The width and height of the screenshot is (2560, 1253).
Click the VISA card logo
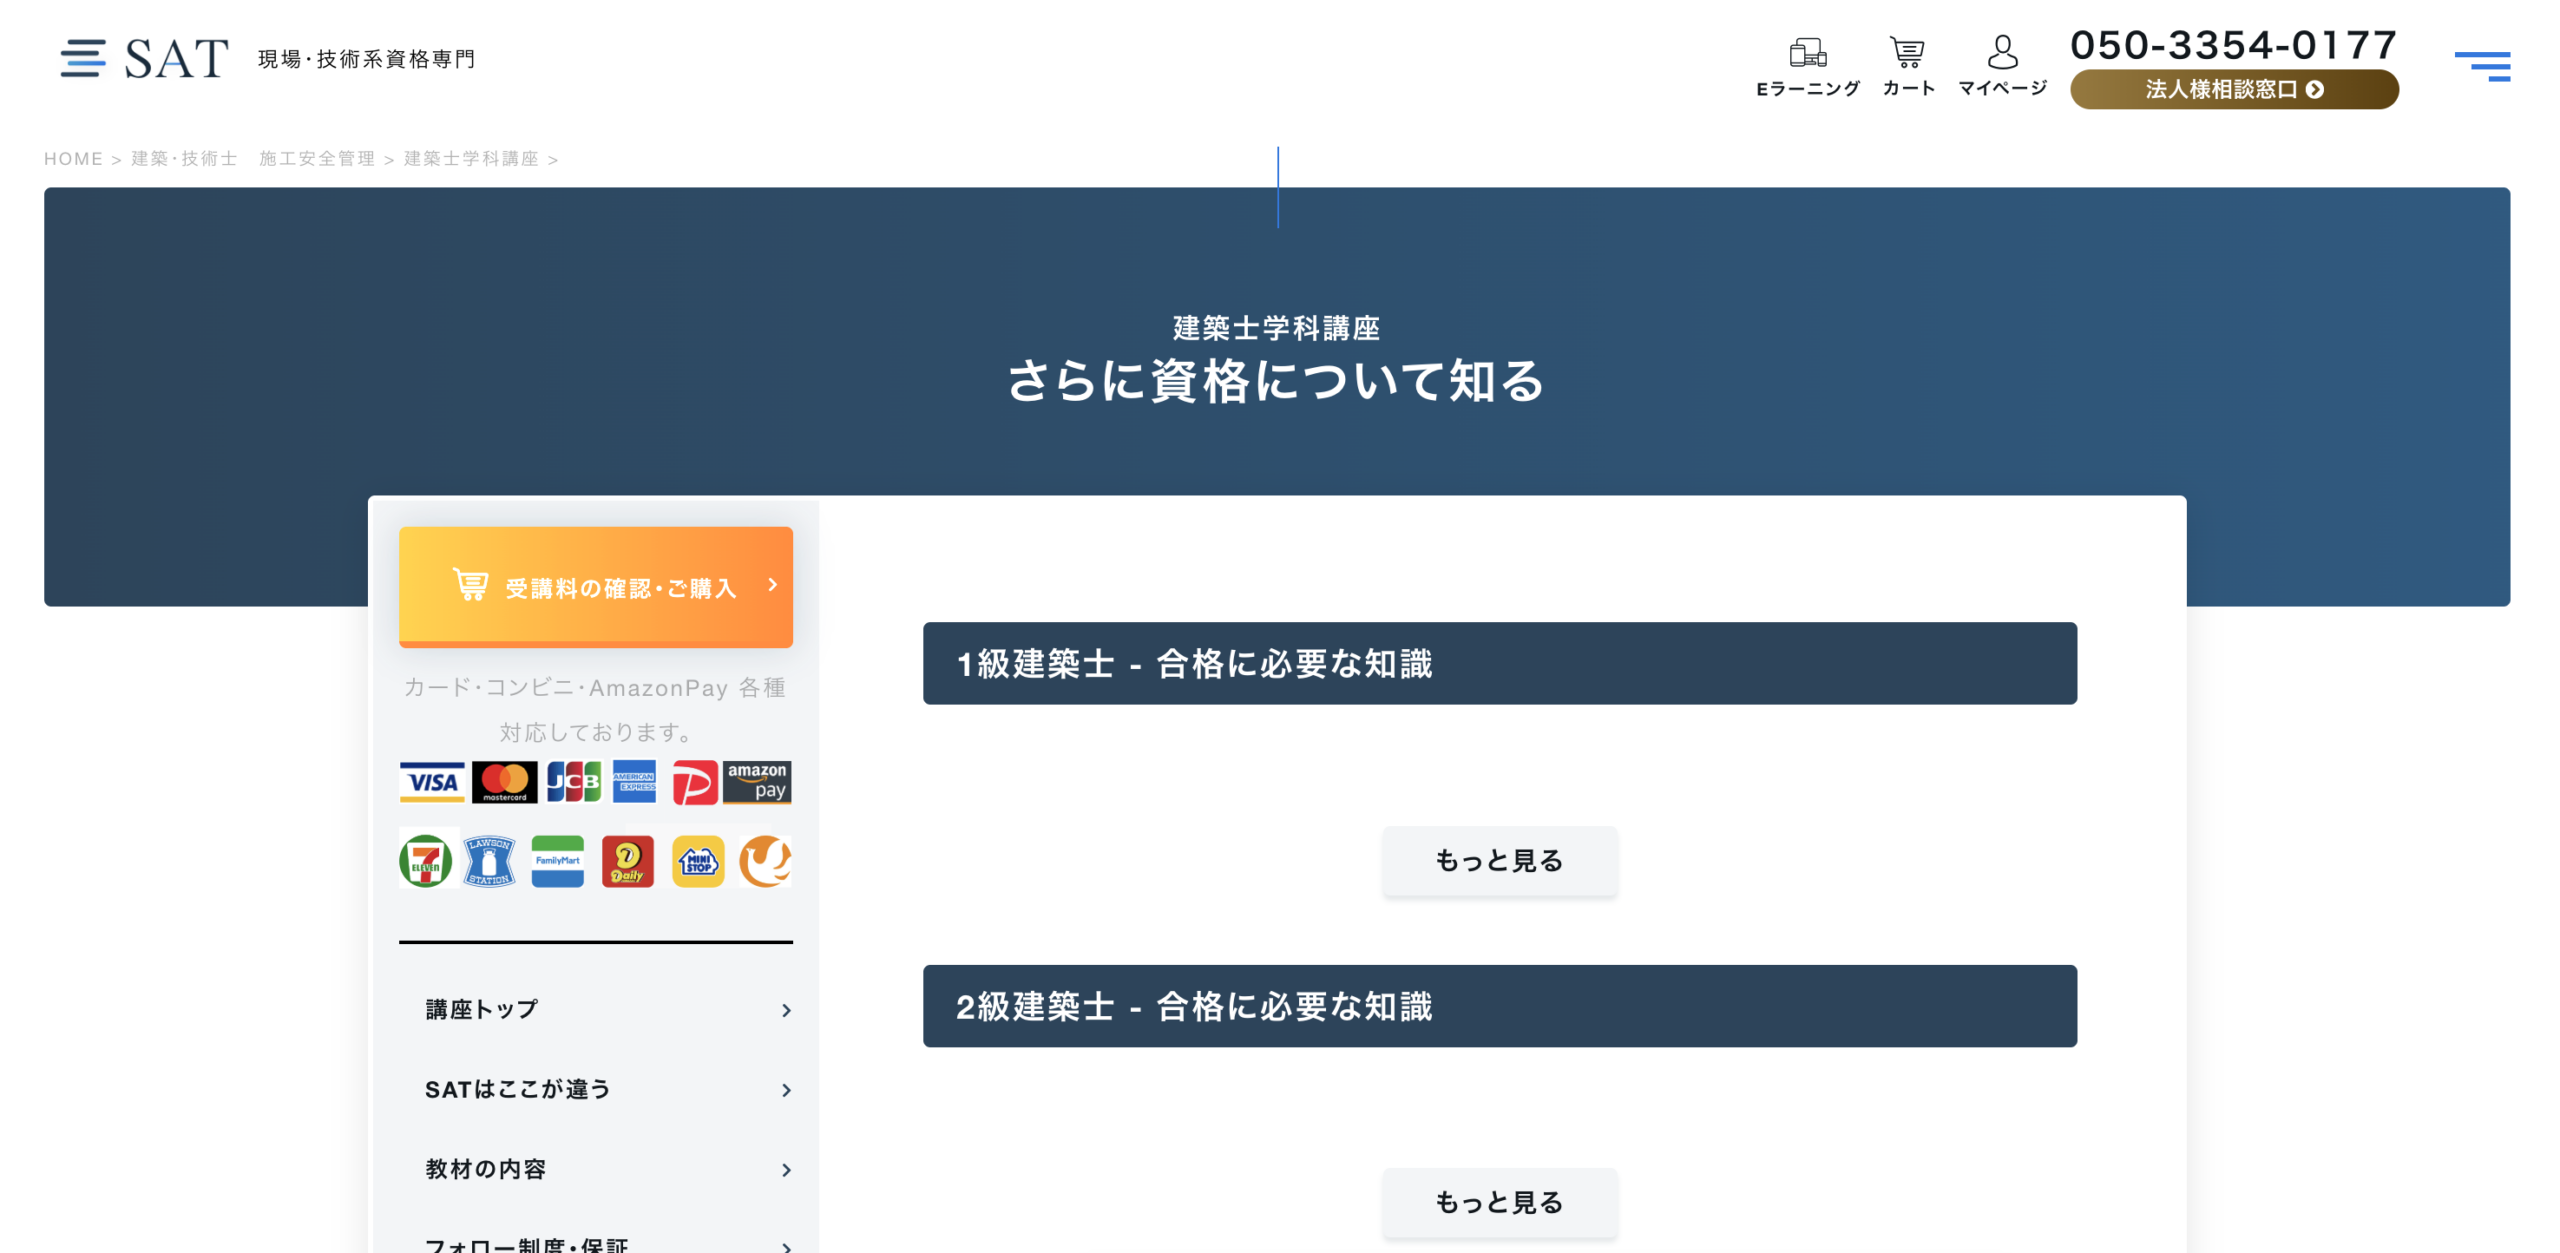click(x=431, y=781)
